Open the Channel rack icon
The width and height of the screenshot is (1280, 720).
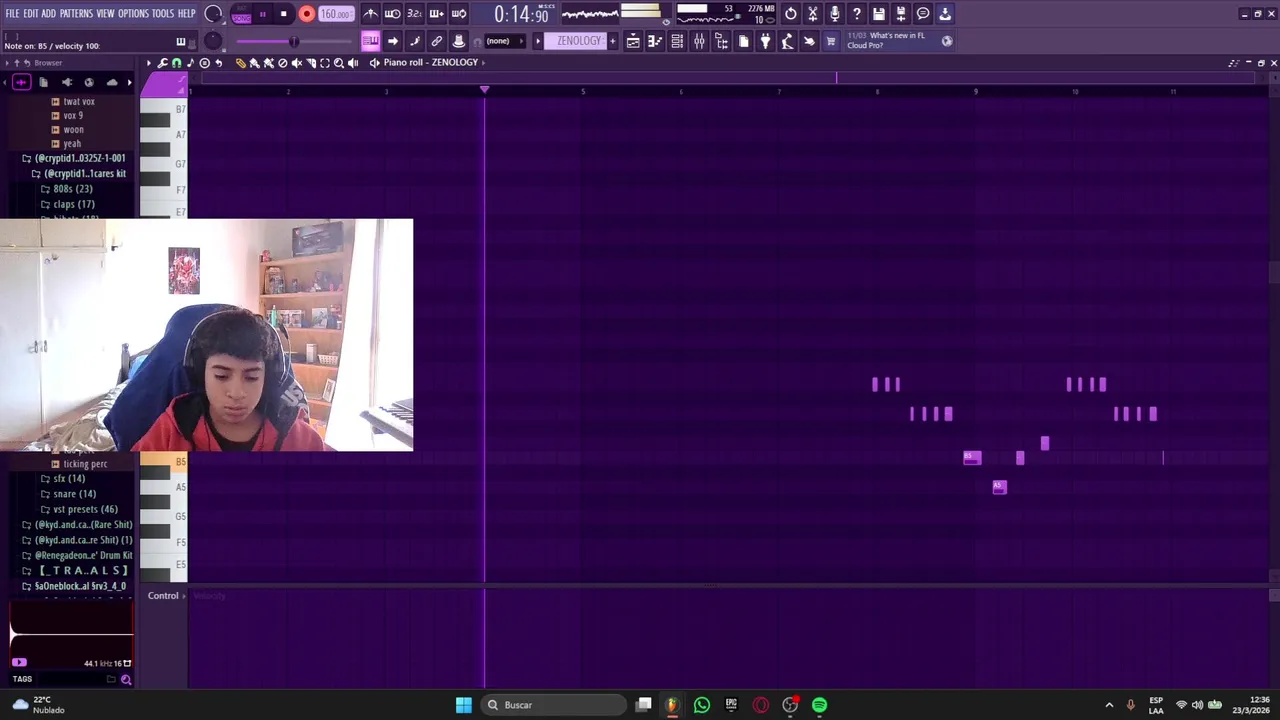(677, 41)
